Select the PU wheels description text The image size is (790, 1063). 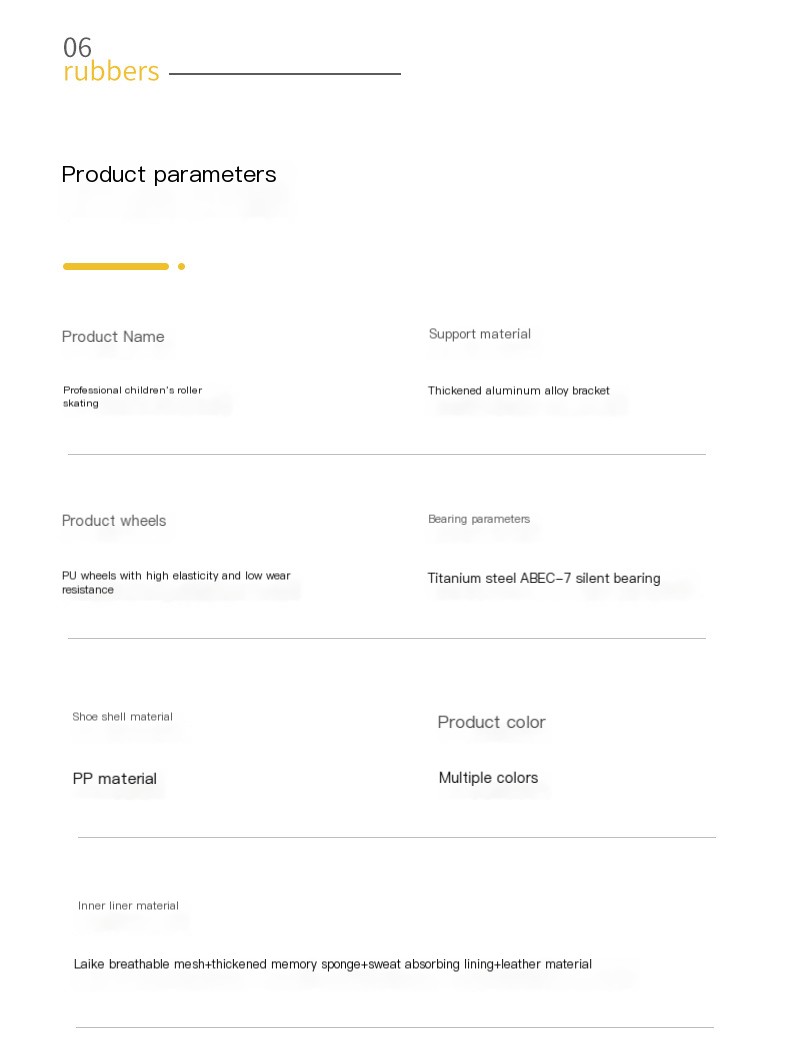click(176, 582)
